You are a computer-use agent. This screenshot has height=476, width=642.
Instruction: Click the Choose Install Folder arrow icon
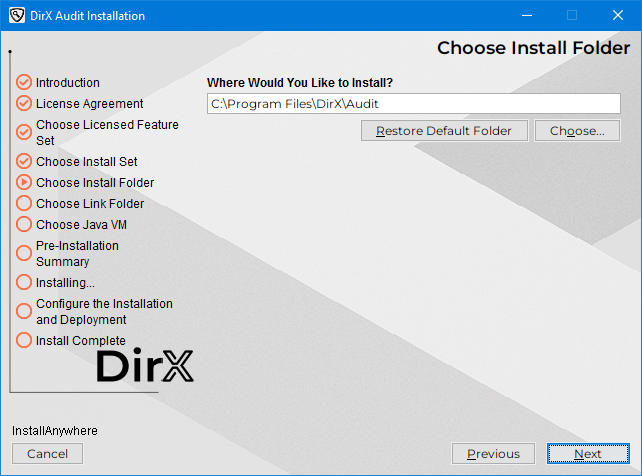24,182
